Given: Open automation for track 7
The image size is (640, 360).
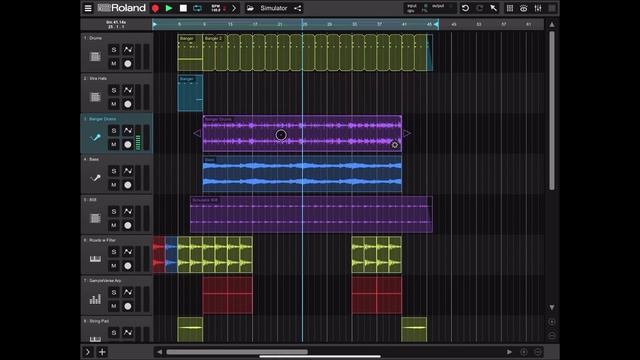Looking at the screenshot, I should click(128, 292).
